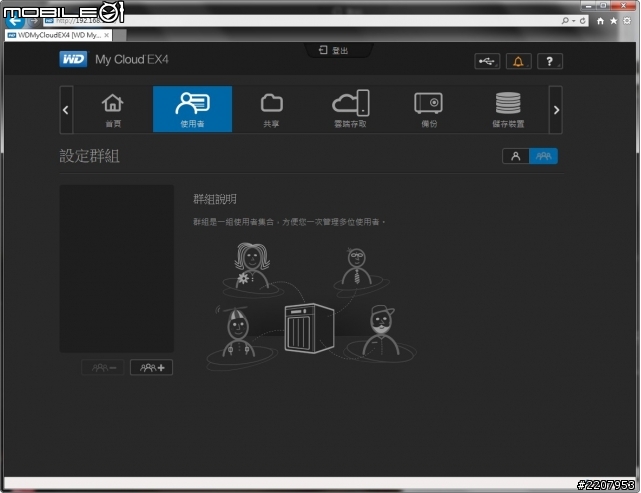
Task: Open the browser home icon
Action: click(600, 21)
